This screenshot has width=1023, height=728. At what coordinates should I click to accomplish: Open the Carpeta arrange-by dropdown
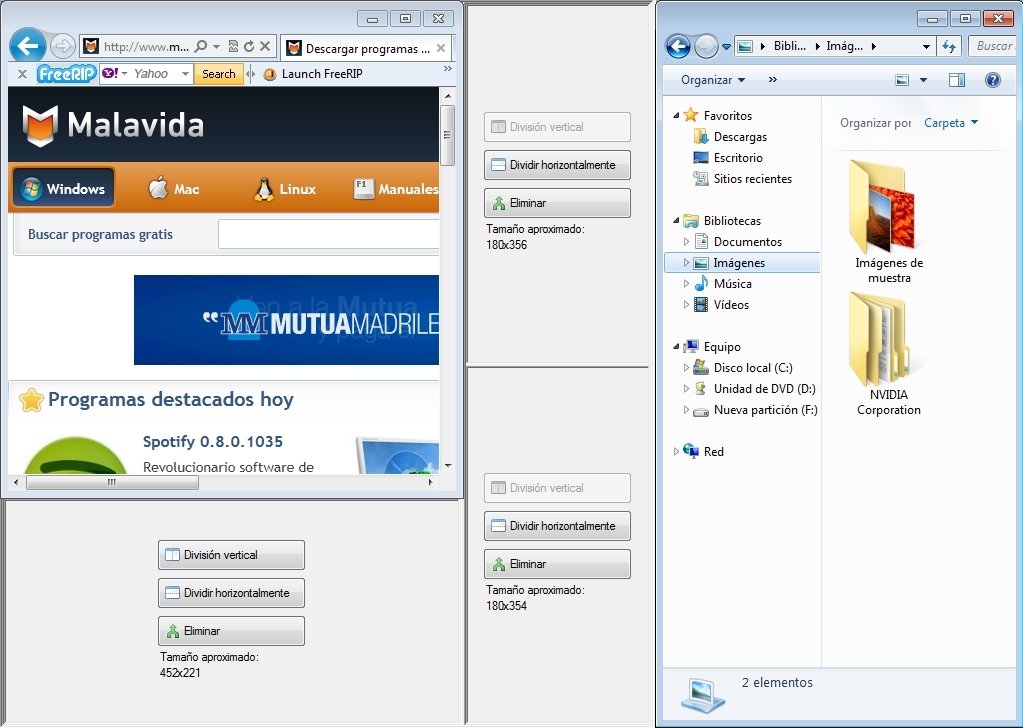[x=951, y=123]
